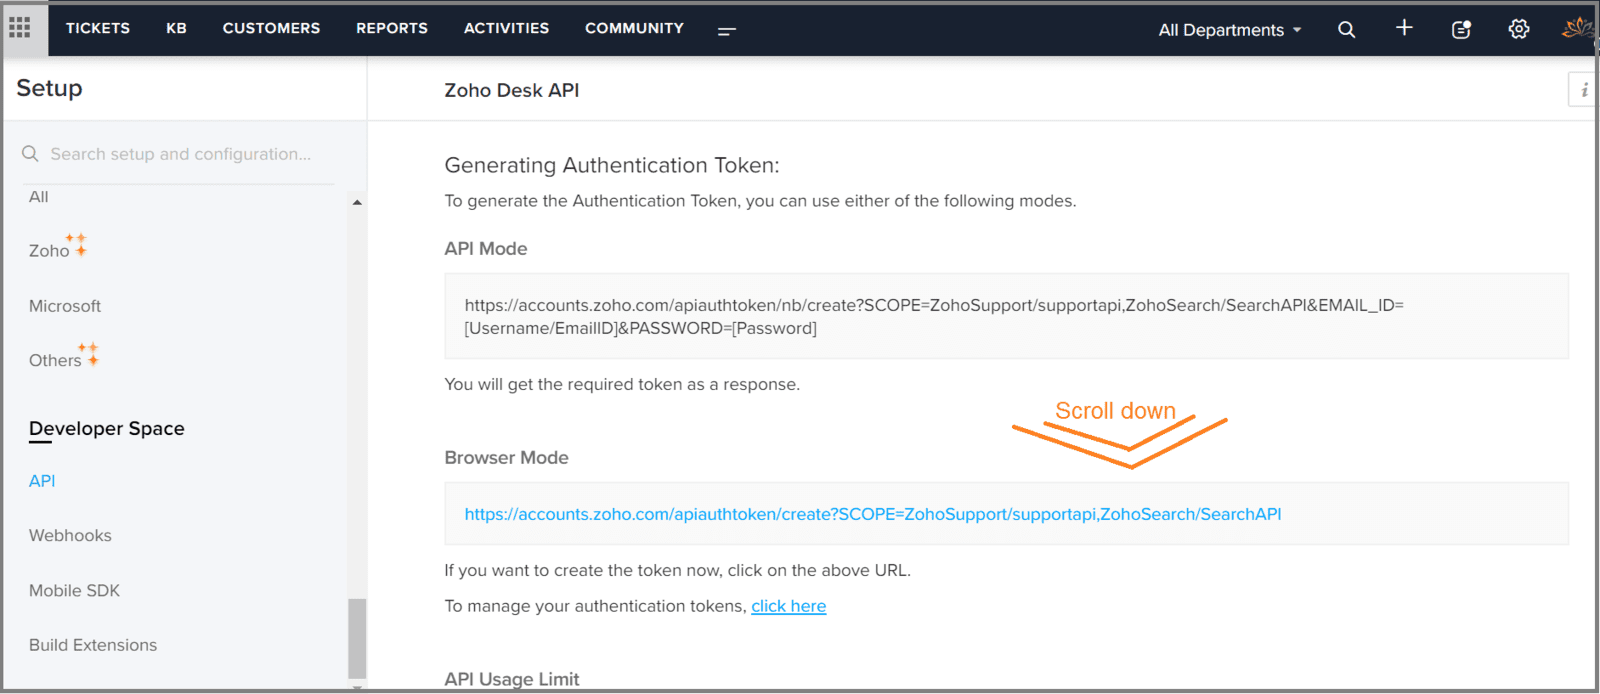Select Microsoft in the setup sidebar
Viewport: 1600px width, 694px height.
65,306
